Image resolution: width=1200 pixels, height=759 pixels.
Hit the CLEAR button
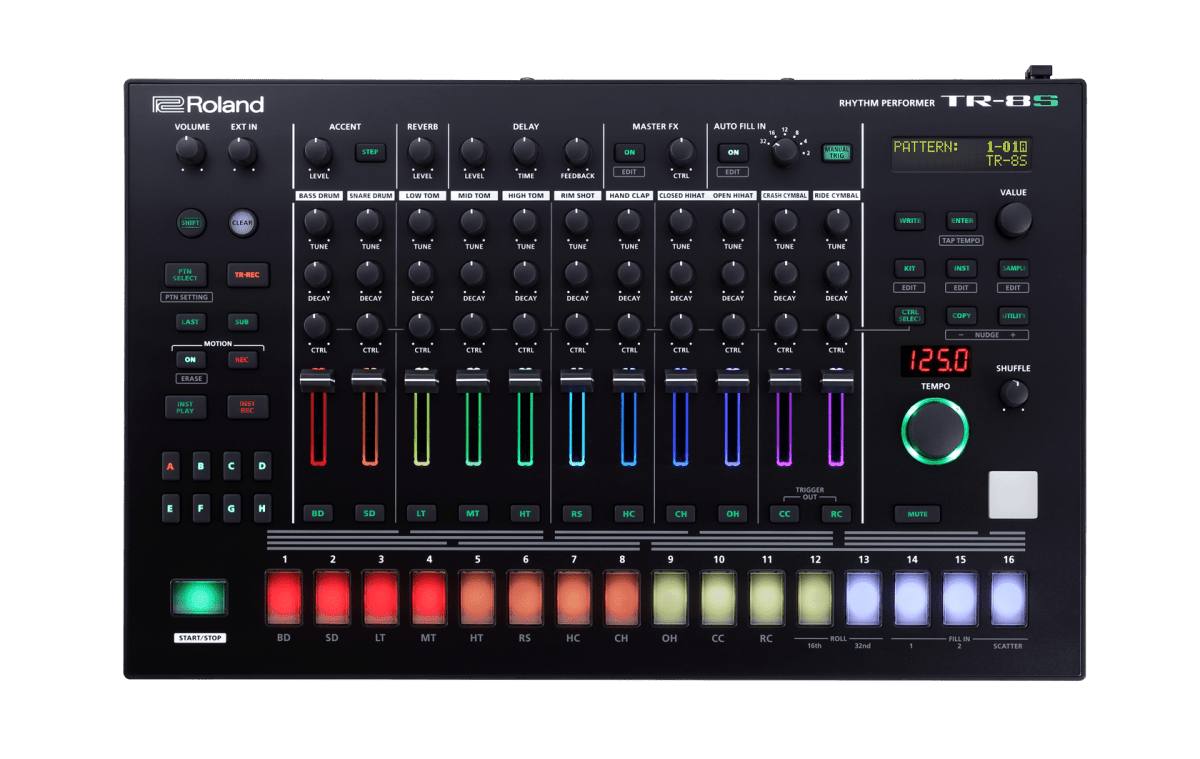click(241, 223)
